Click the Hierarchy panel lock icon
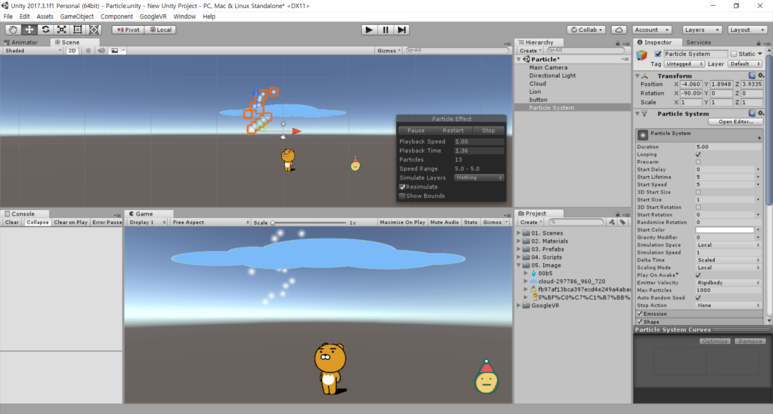This screenshot has height=414, width=773. 617,43
